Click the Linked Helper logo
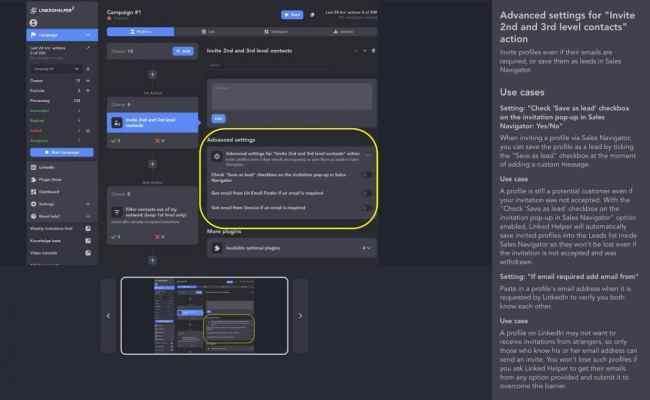The height and width of the screenshot is (400, 650). point(52,10)
